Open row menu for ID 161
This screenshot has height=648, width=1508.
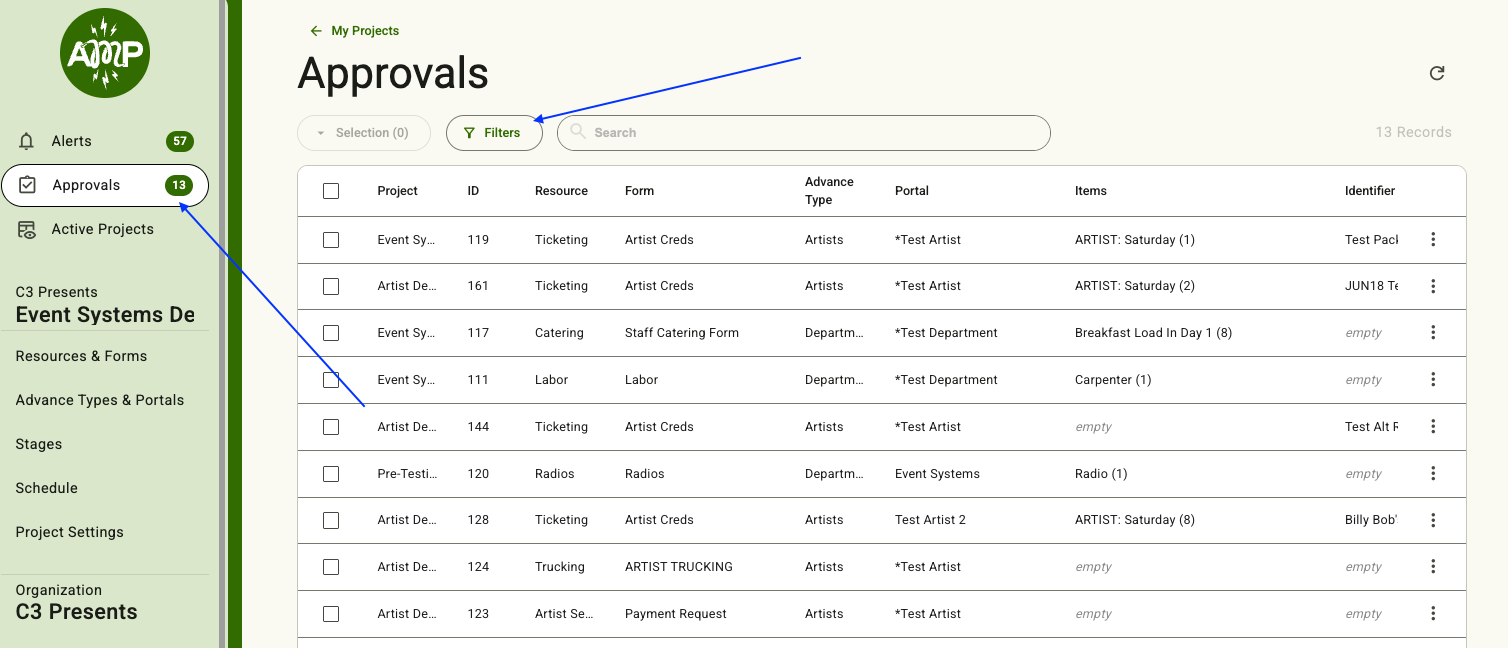pyautogui.click(x=1433, y=286)
